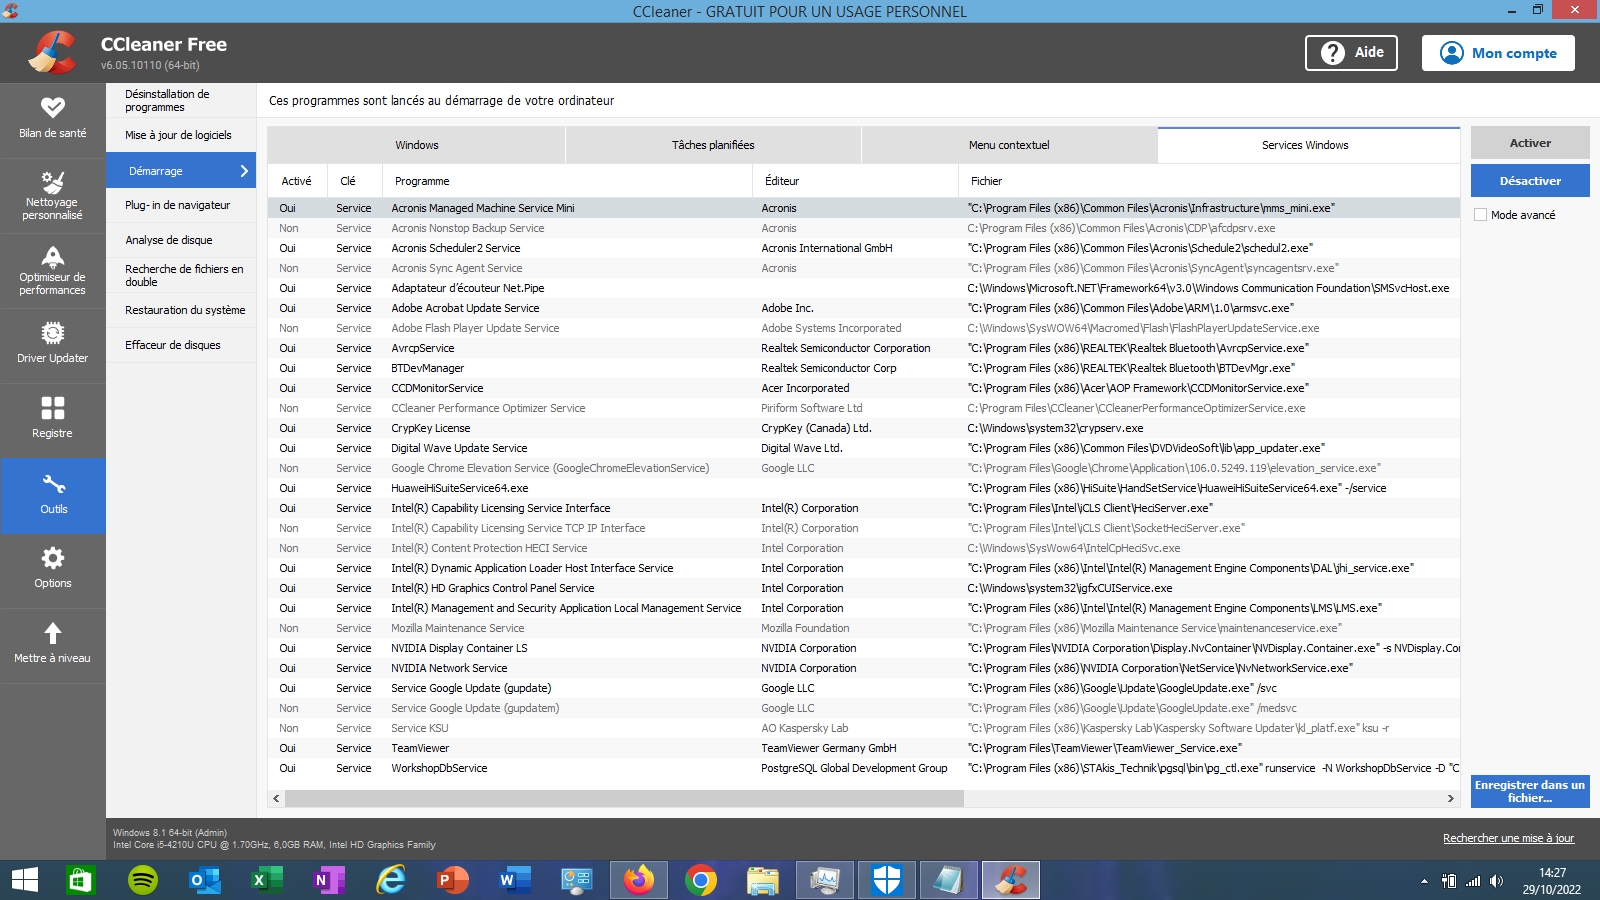This screenshot has width=1600, height=900.
Task: Launch Microsoft Store from taskbar
Action: pyautogui.click(x=80, y=880)
